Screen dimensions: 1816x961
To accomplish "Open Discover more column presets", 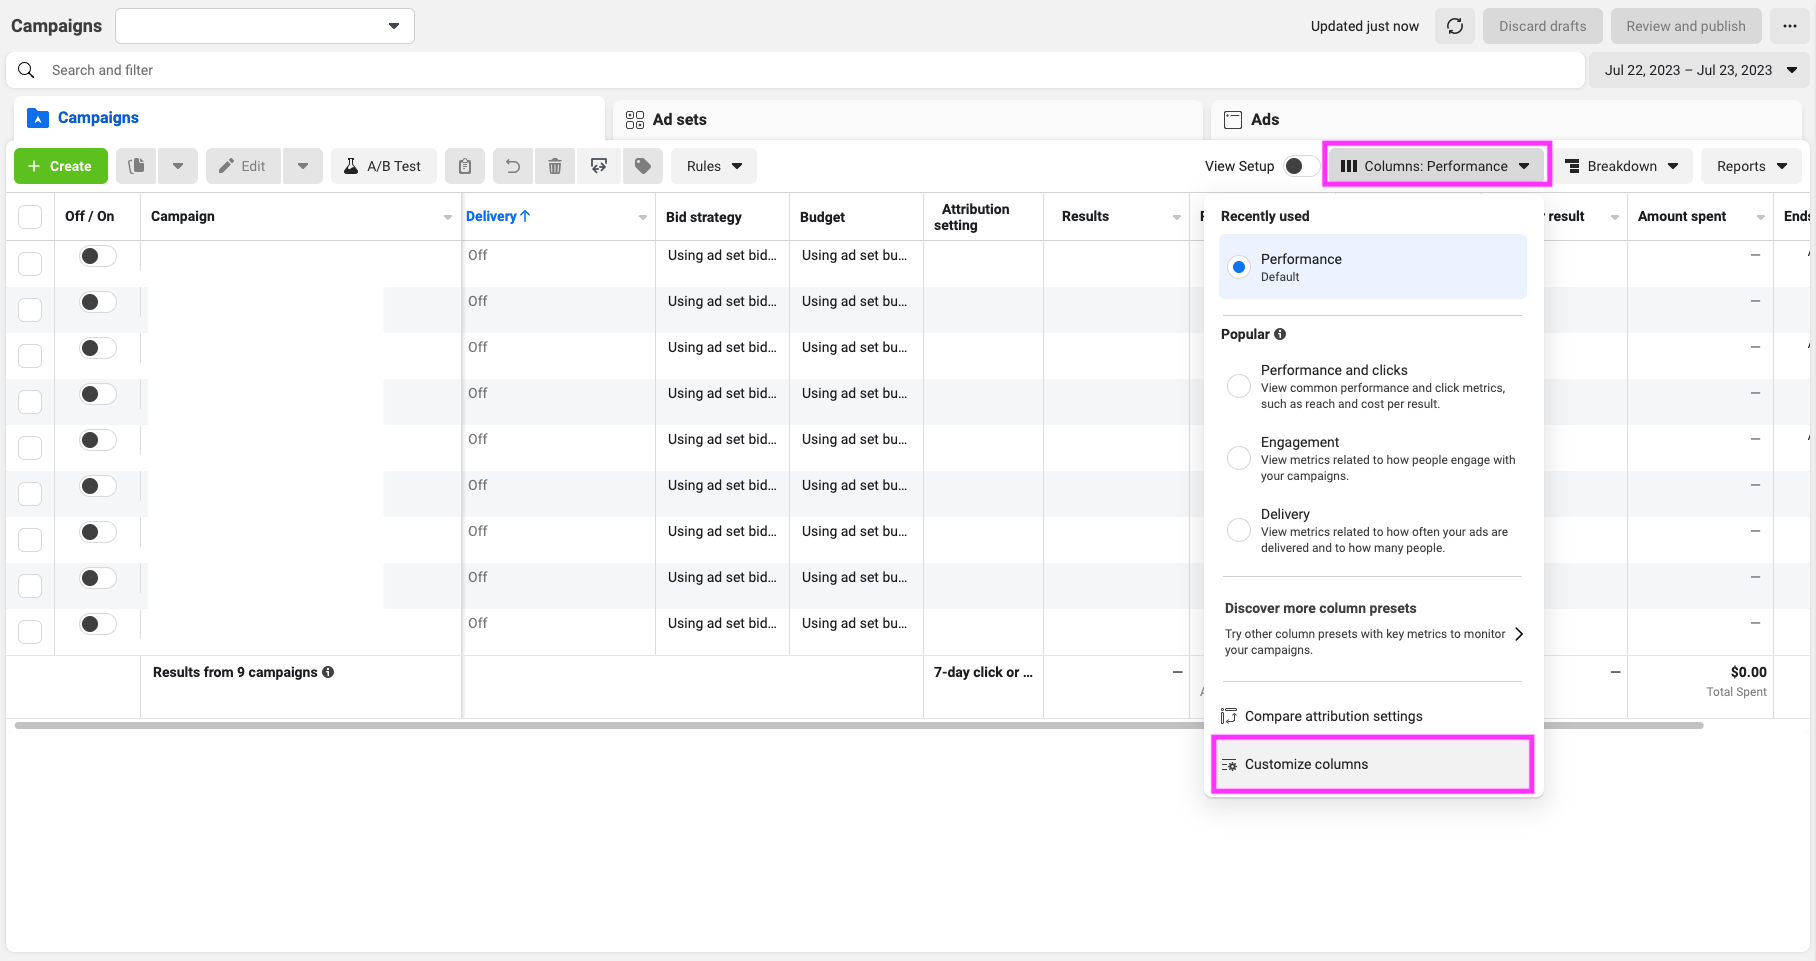I will (x=1372, y=628).
